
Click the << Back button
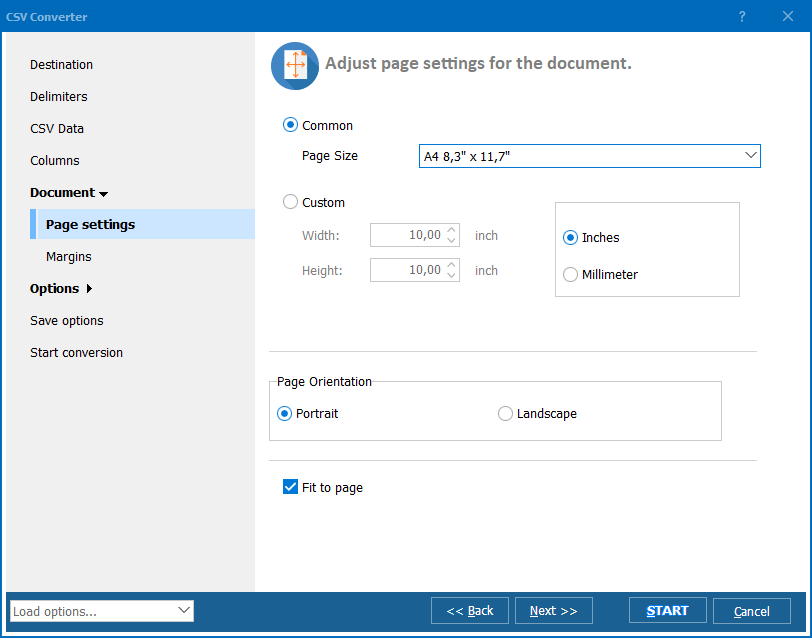pos(470,611)
